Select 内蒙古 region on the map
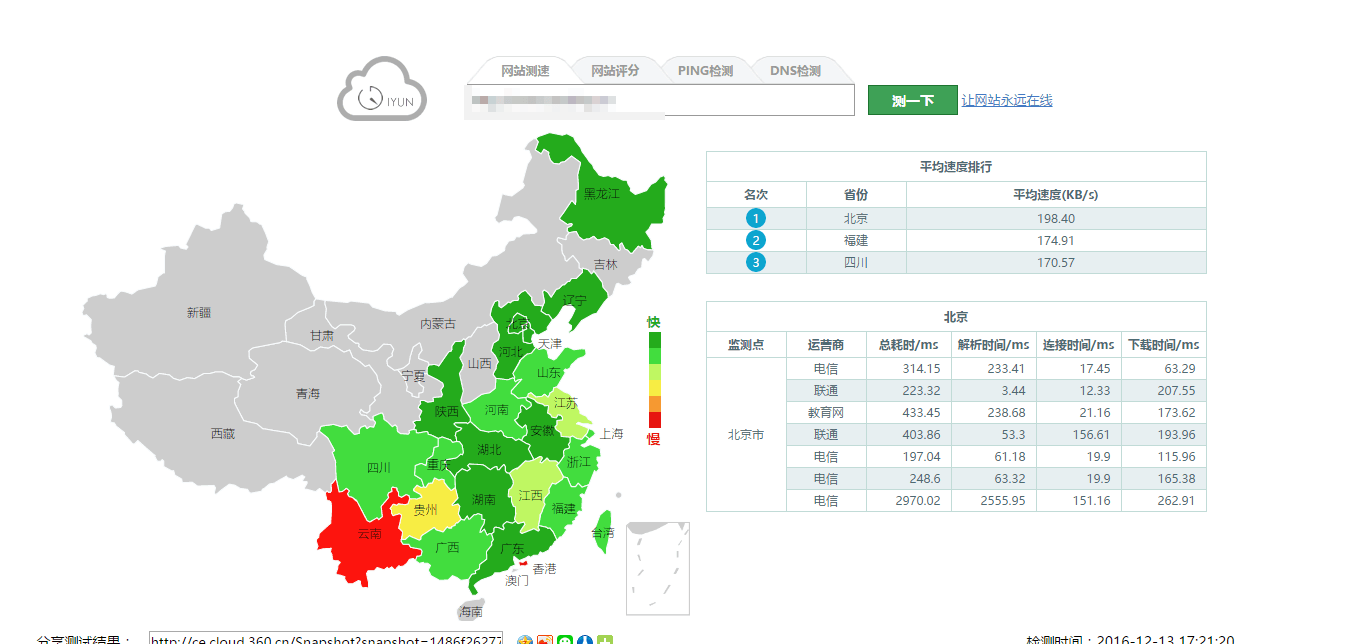 [x=437, y=324]
